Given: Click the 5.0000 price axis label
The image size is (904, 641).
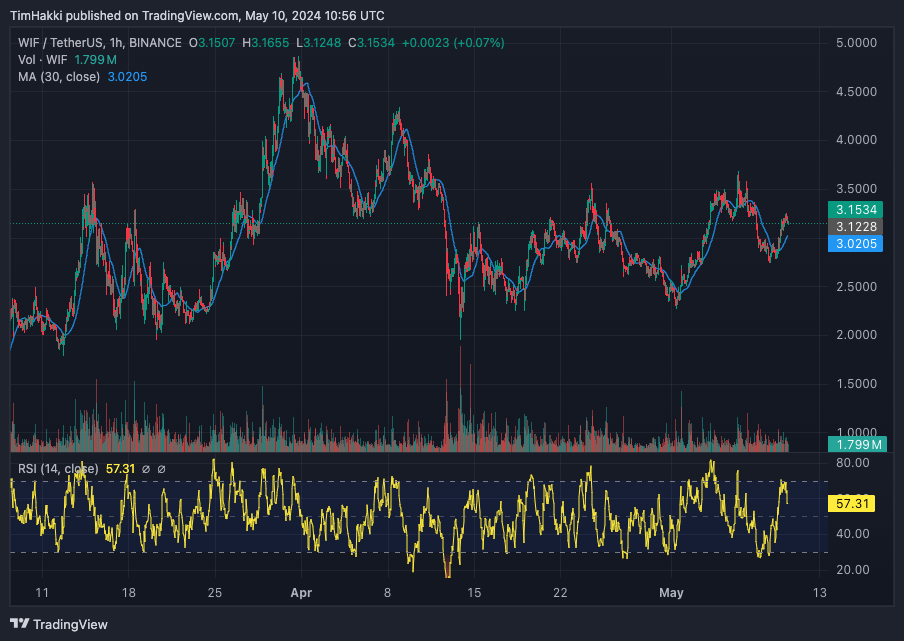Looking at the screenshot, I should pyautogui.click(x=855, y=43).
